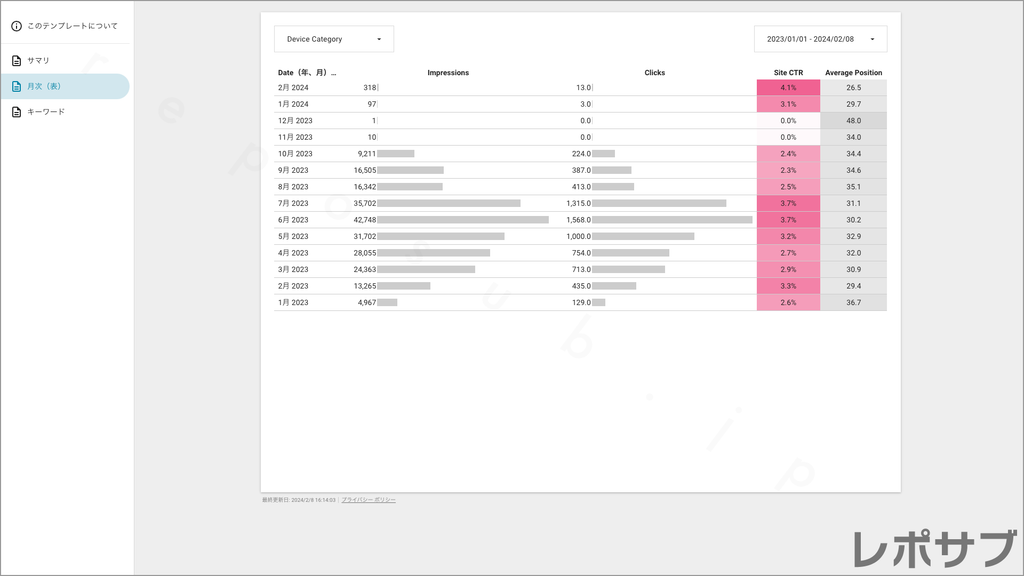Select the 7月 2023 table row label
This screenshot has height=576, width=1024.
click(x=294, y=203)
